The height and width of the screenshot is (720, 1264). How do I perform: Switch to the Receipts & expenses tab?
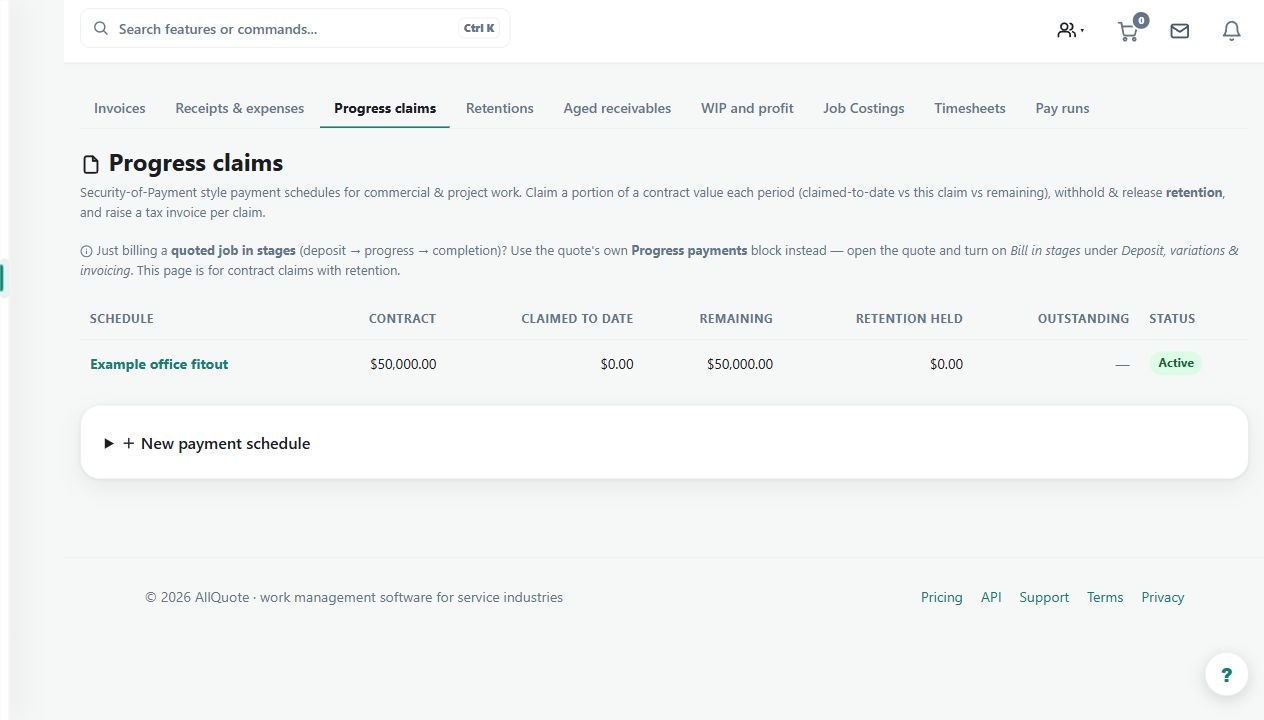tap(240, 108)
